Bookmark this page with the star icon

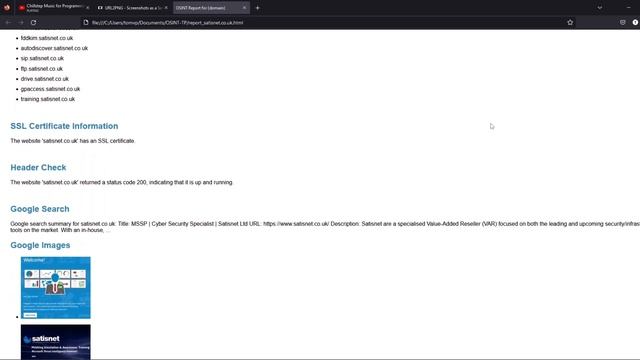570,22
